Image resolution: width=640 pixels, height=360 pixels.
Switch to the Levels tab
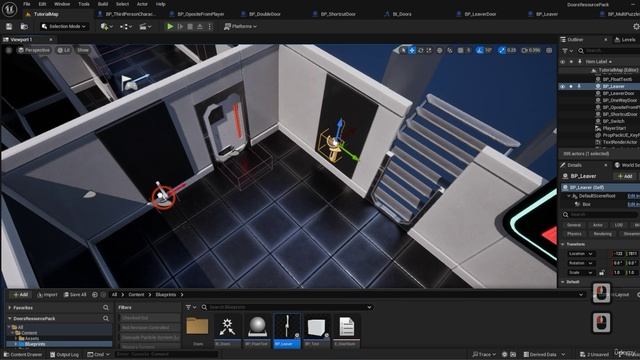click(625, 40)
